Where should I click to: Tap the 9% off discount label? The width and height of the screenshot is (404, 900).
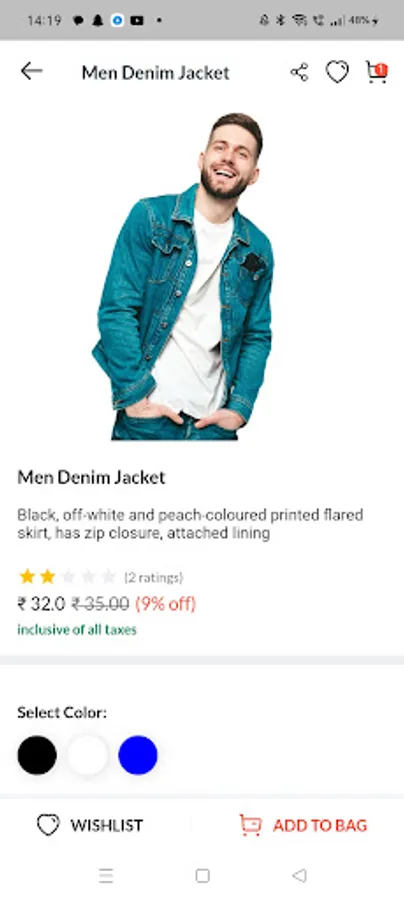point(166,604)
